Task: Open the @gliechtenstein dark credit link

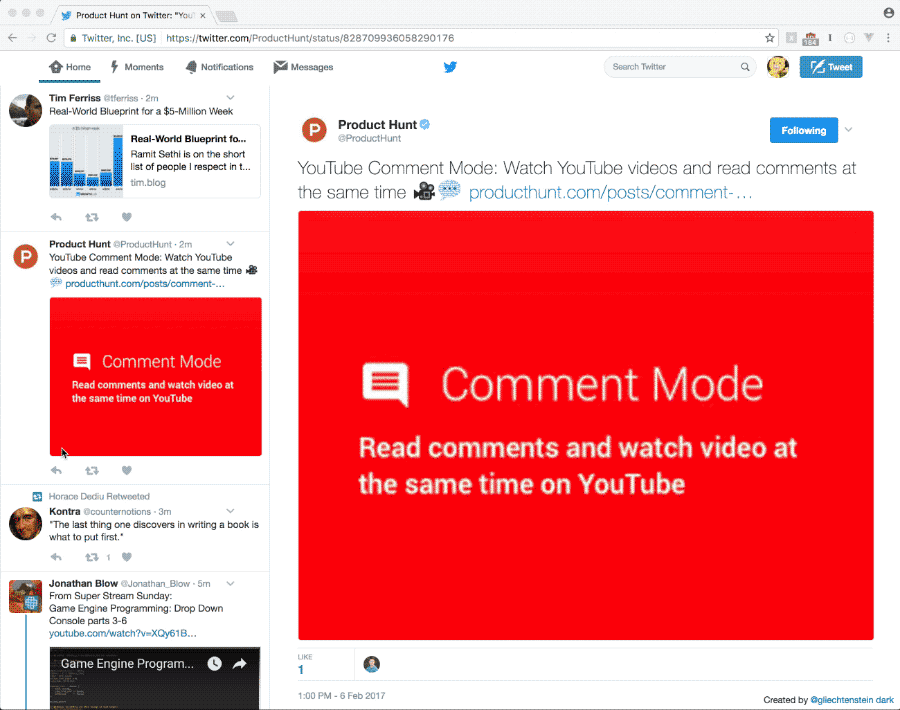Action: pyautogui.click(x=852, y=700)
